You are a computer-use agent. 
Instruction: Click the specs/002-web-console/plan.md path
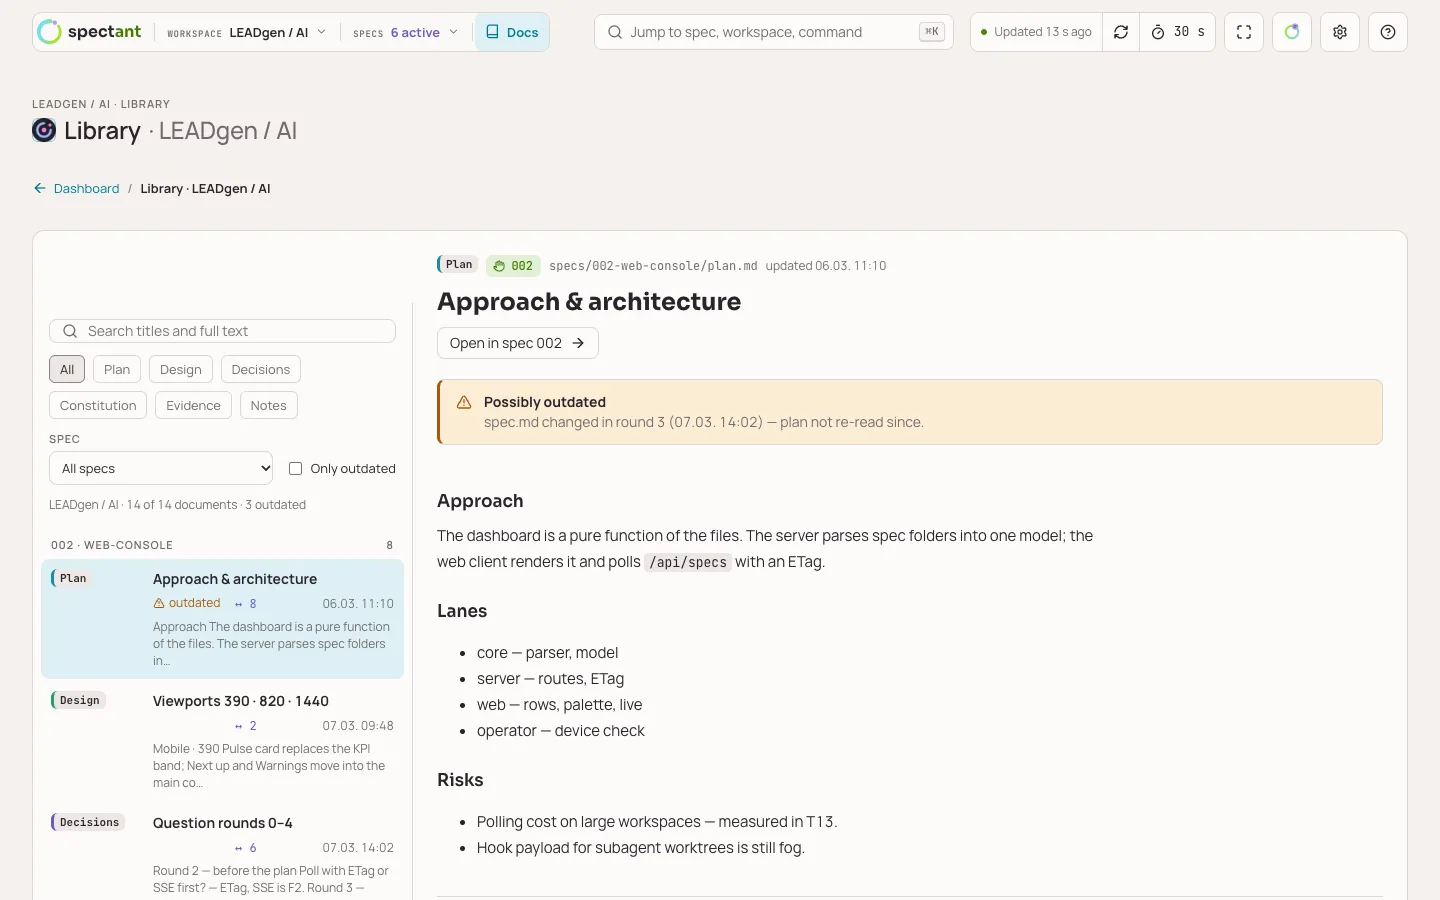click(653, 266)
